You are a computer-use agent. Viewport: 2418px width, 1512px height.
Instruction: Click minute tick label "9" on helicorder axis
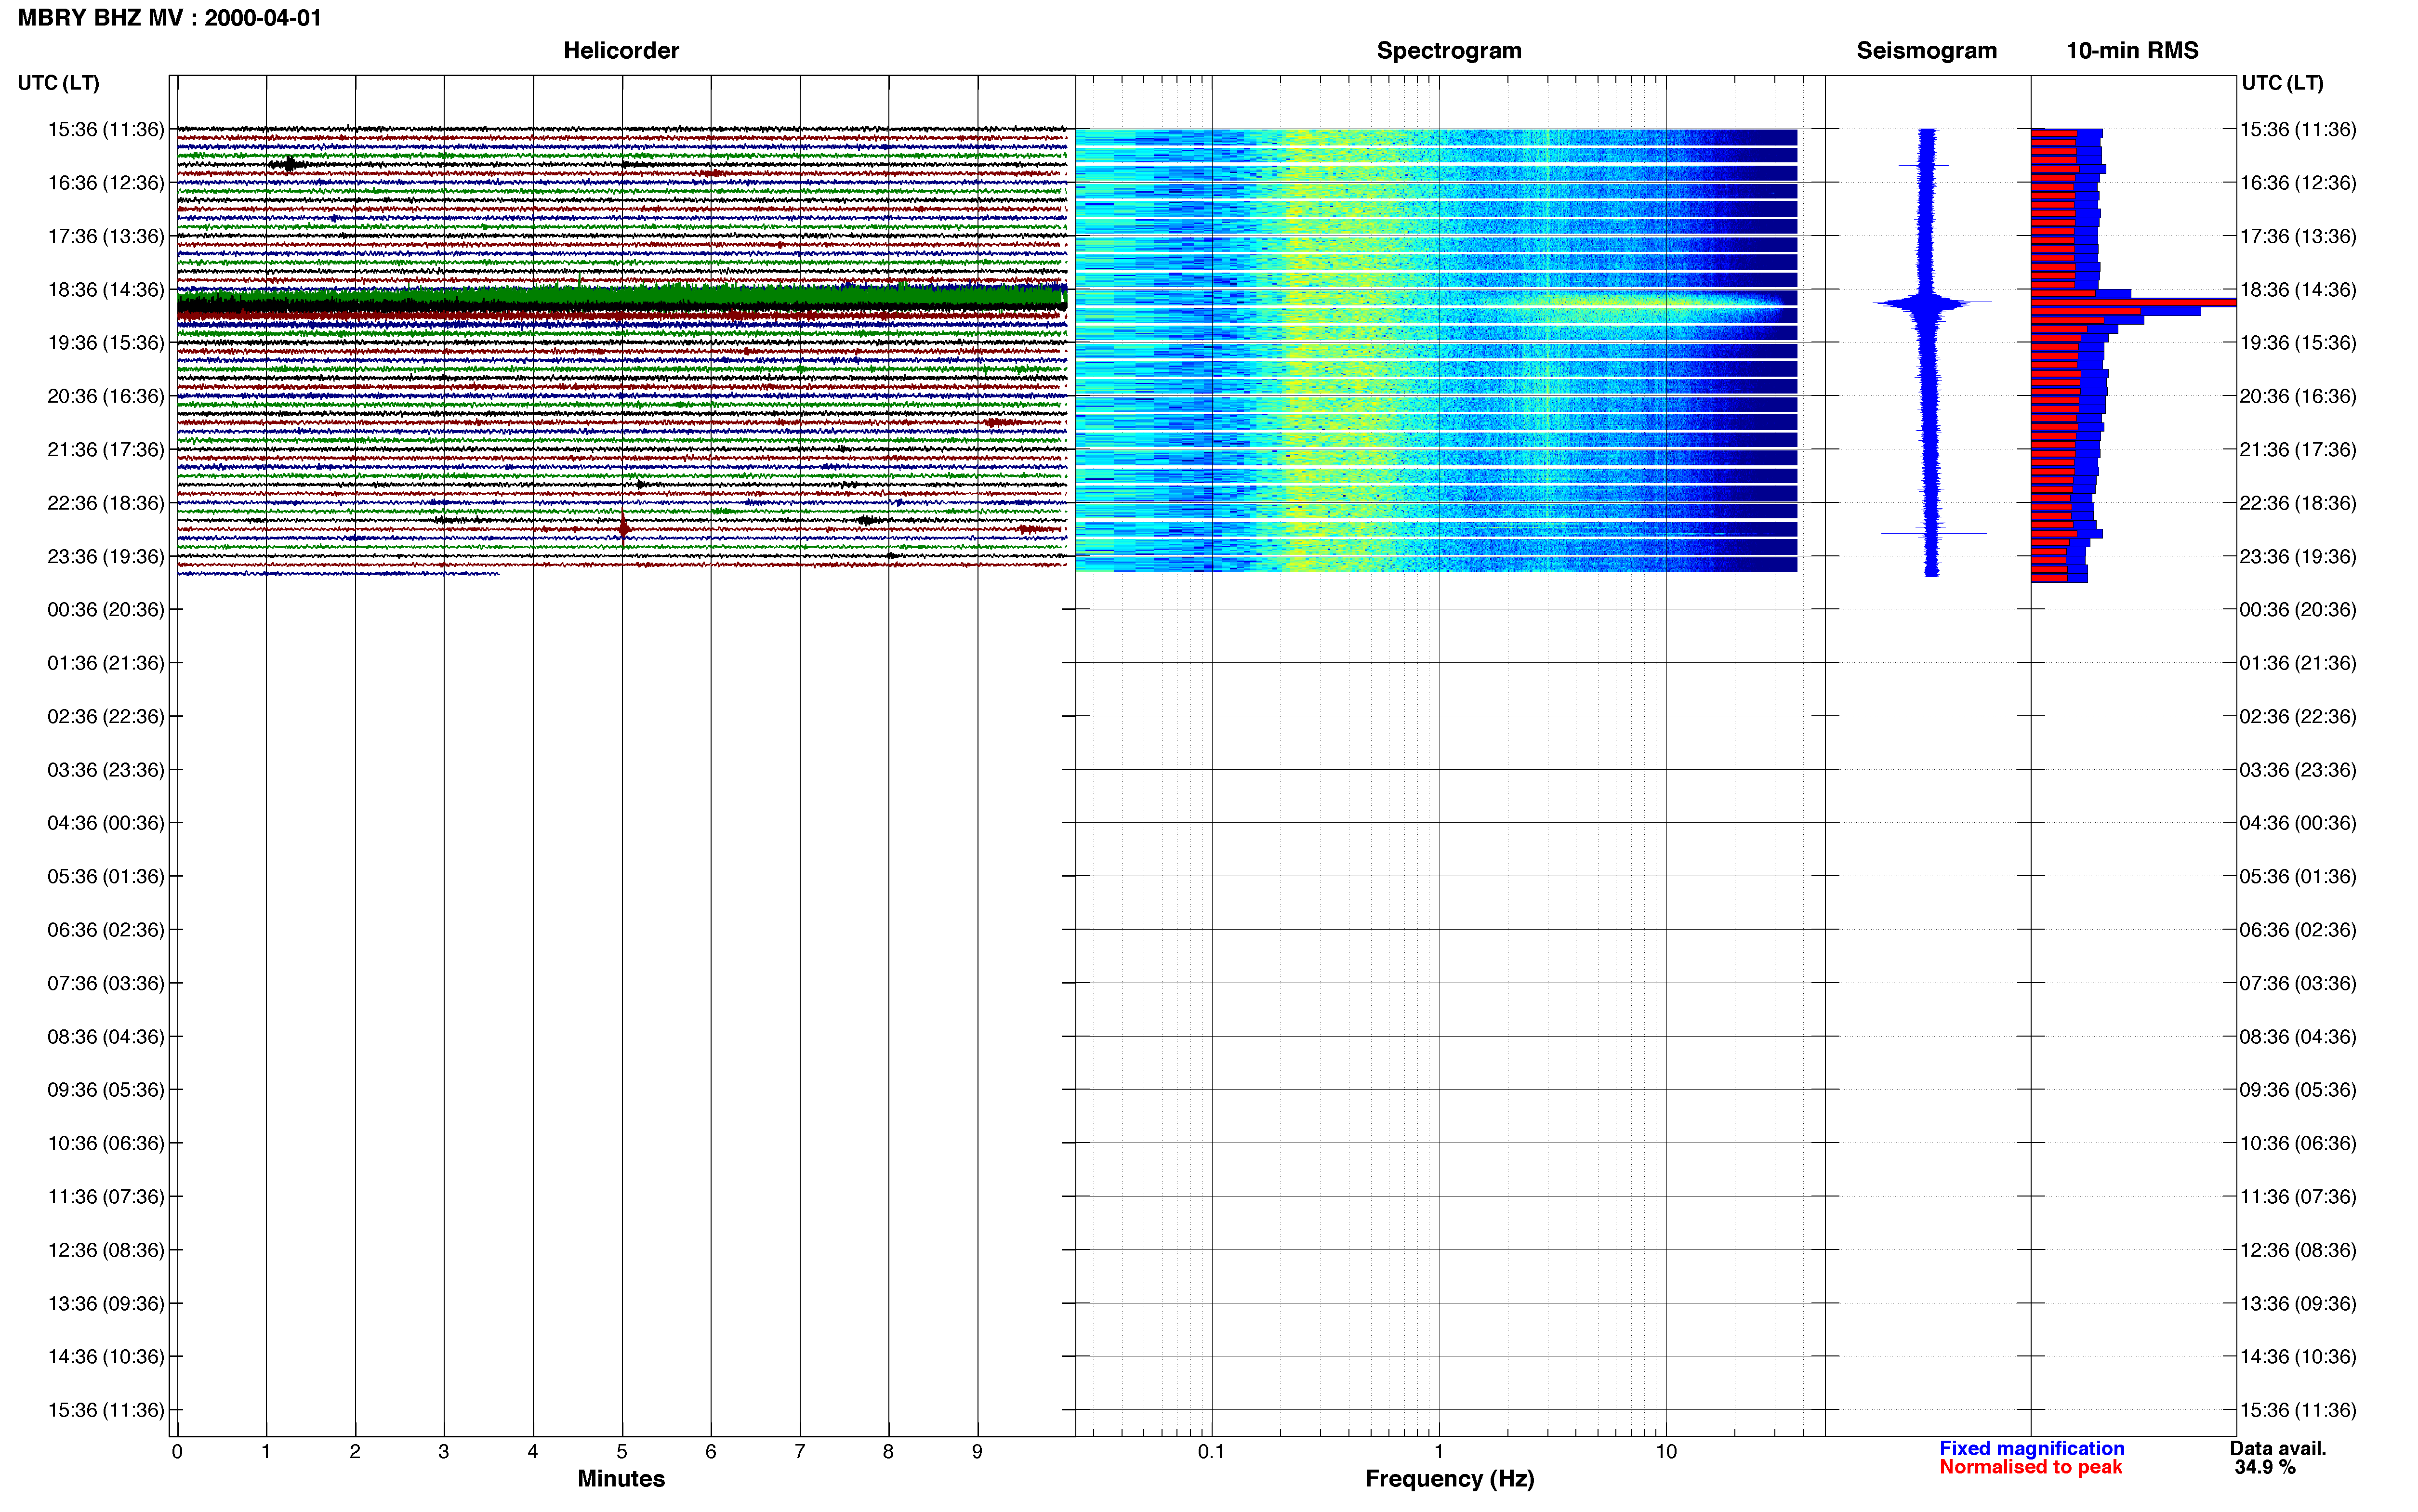977,1452
